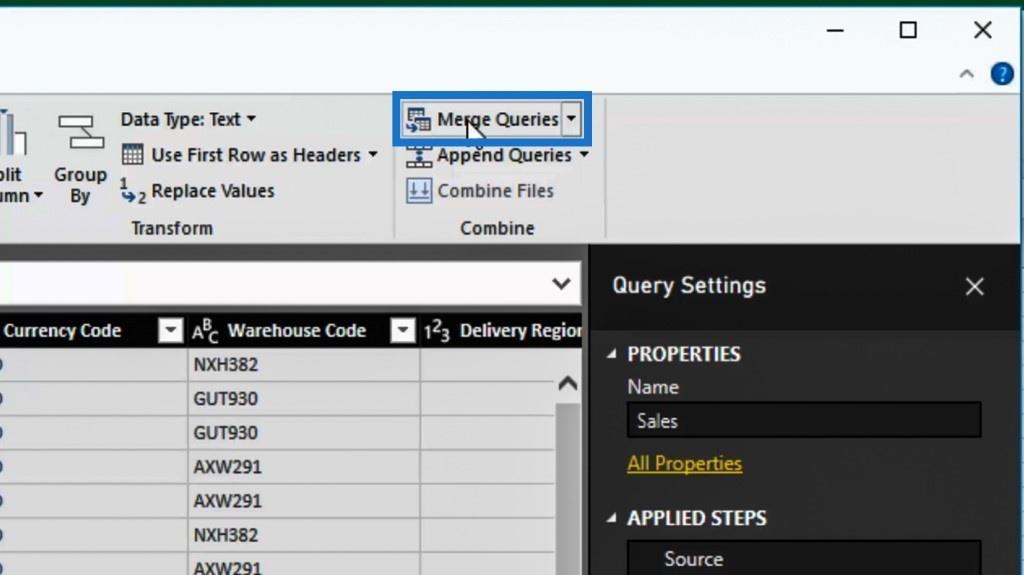Open the Merge Queries dropdown arrow

(x=571, y=119)
